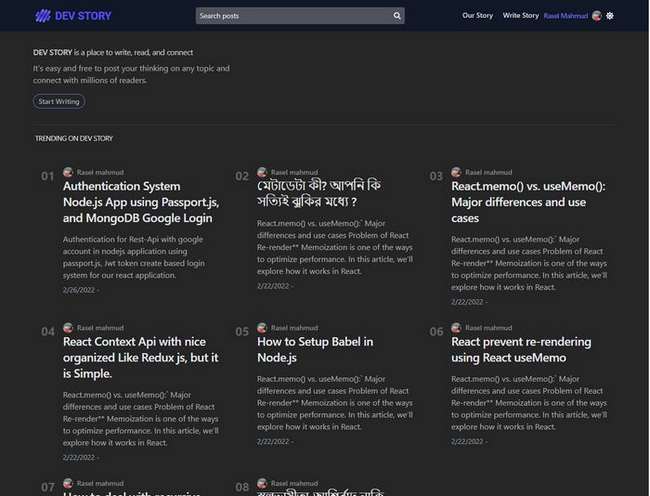Open the Bengali metadata post titled 02
This screenshot has width=650, height=496.
318,193
